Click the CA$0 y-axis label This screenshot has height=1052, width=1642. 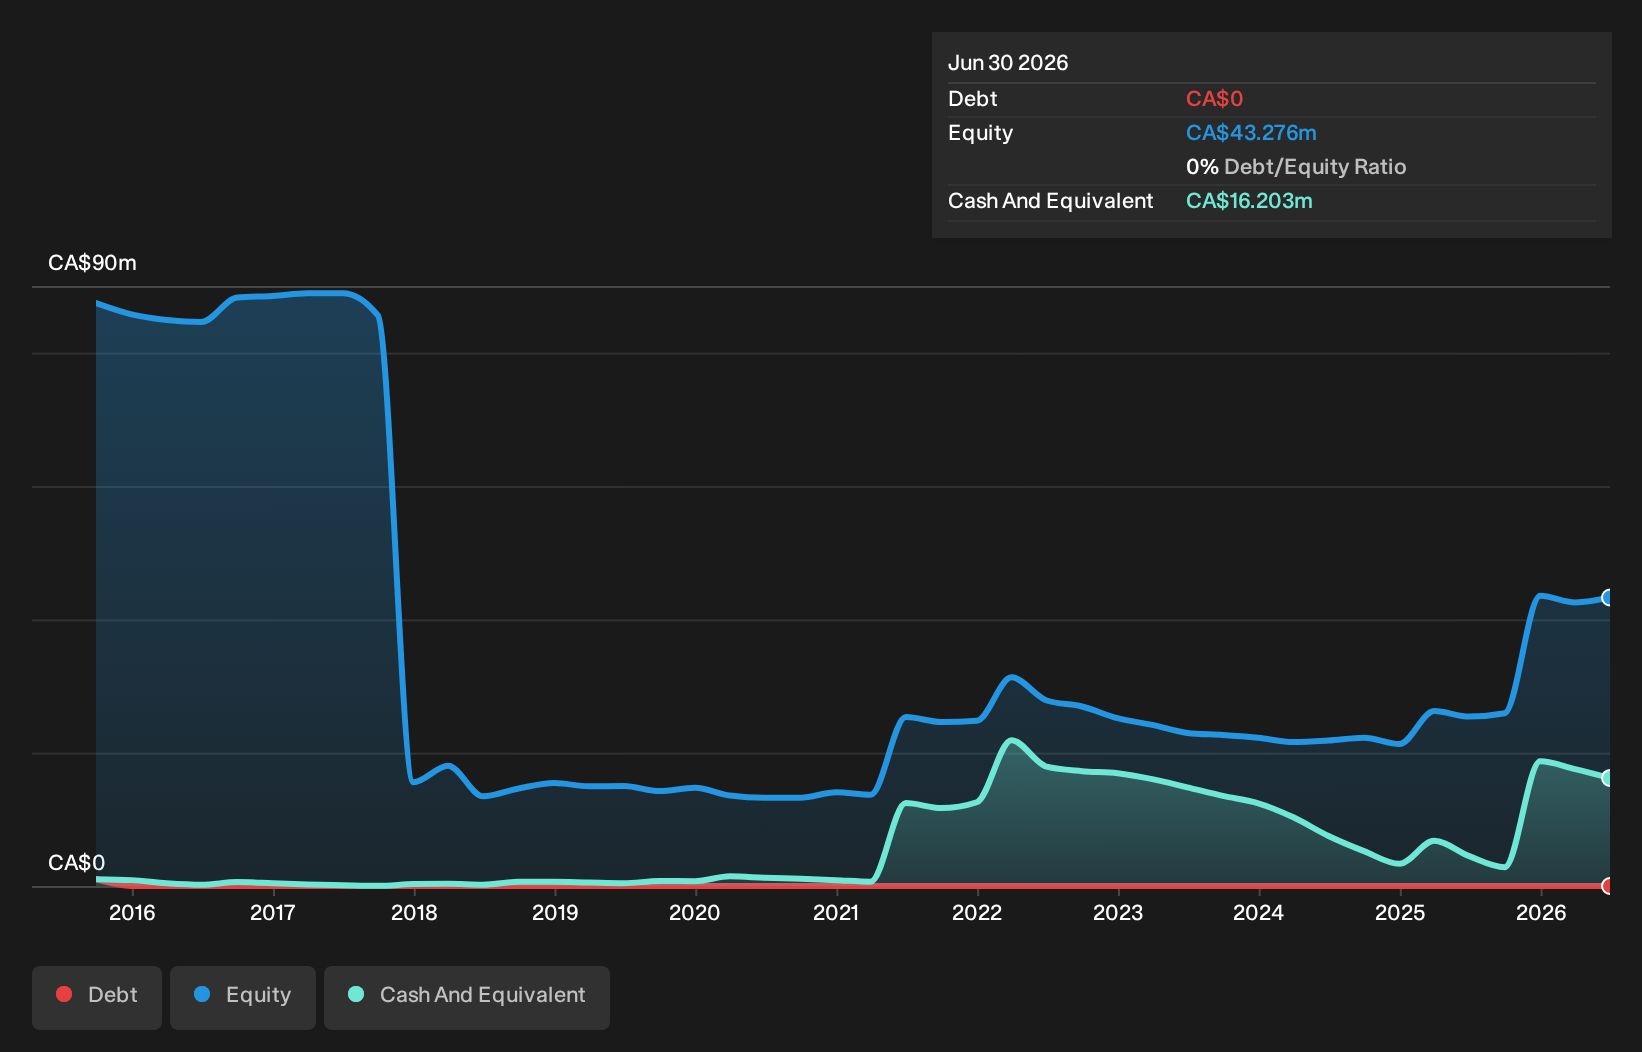point(76,863)
